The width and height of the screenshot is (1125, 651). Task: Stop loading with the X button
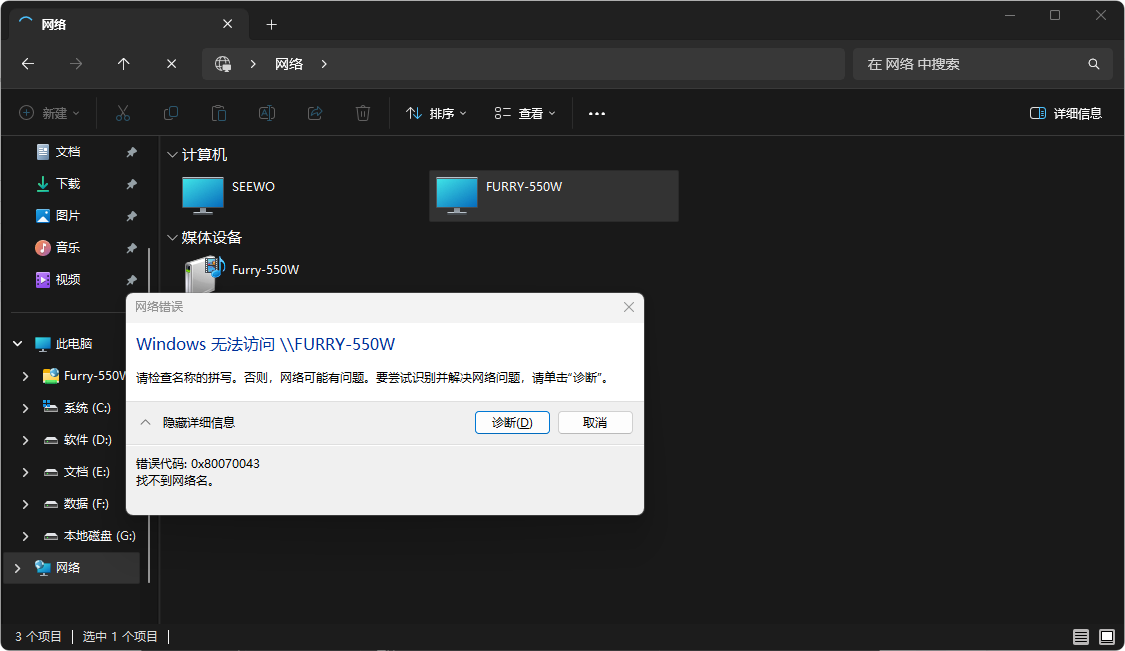[x=171, y=64]
